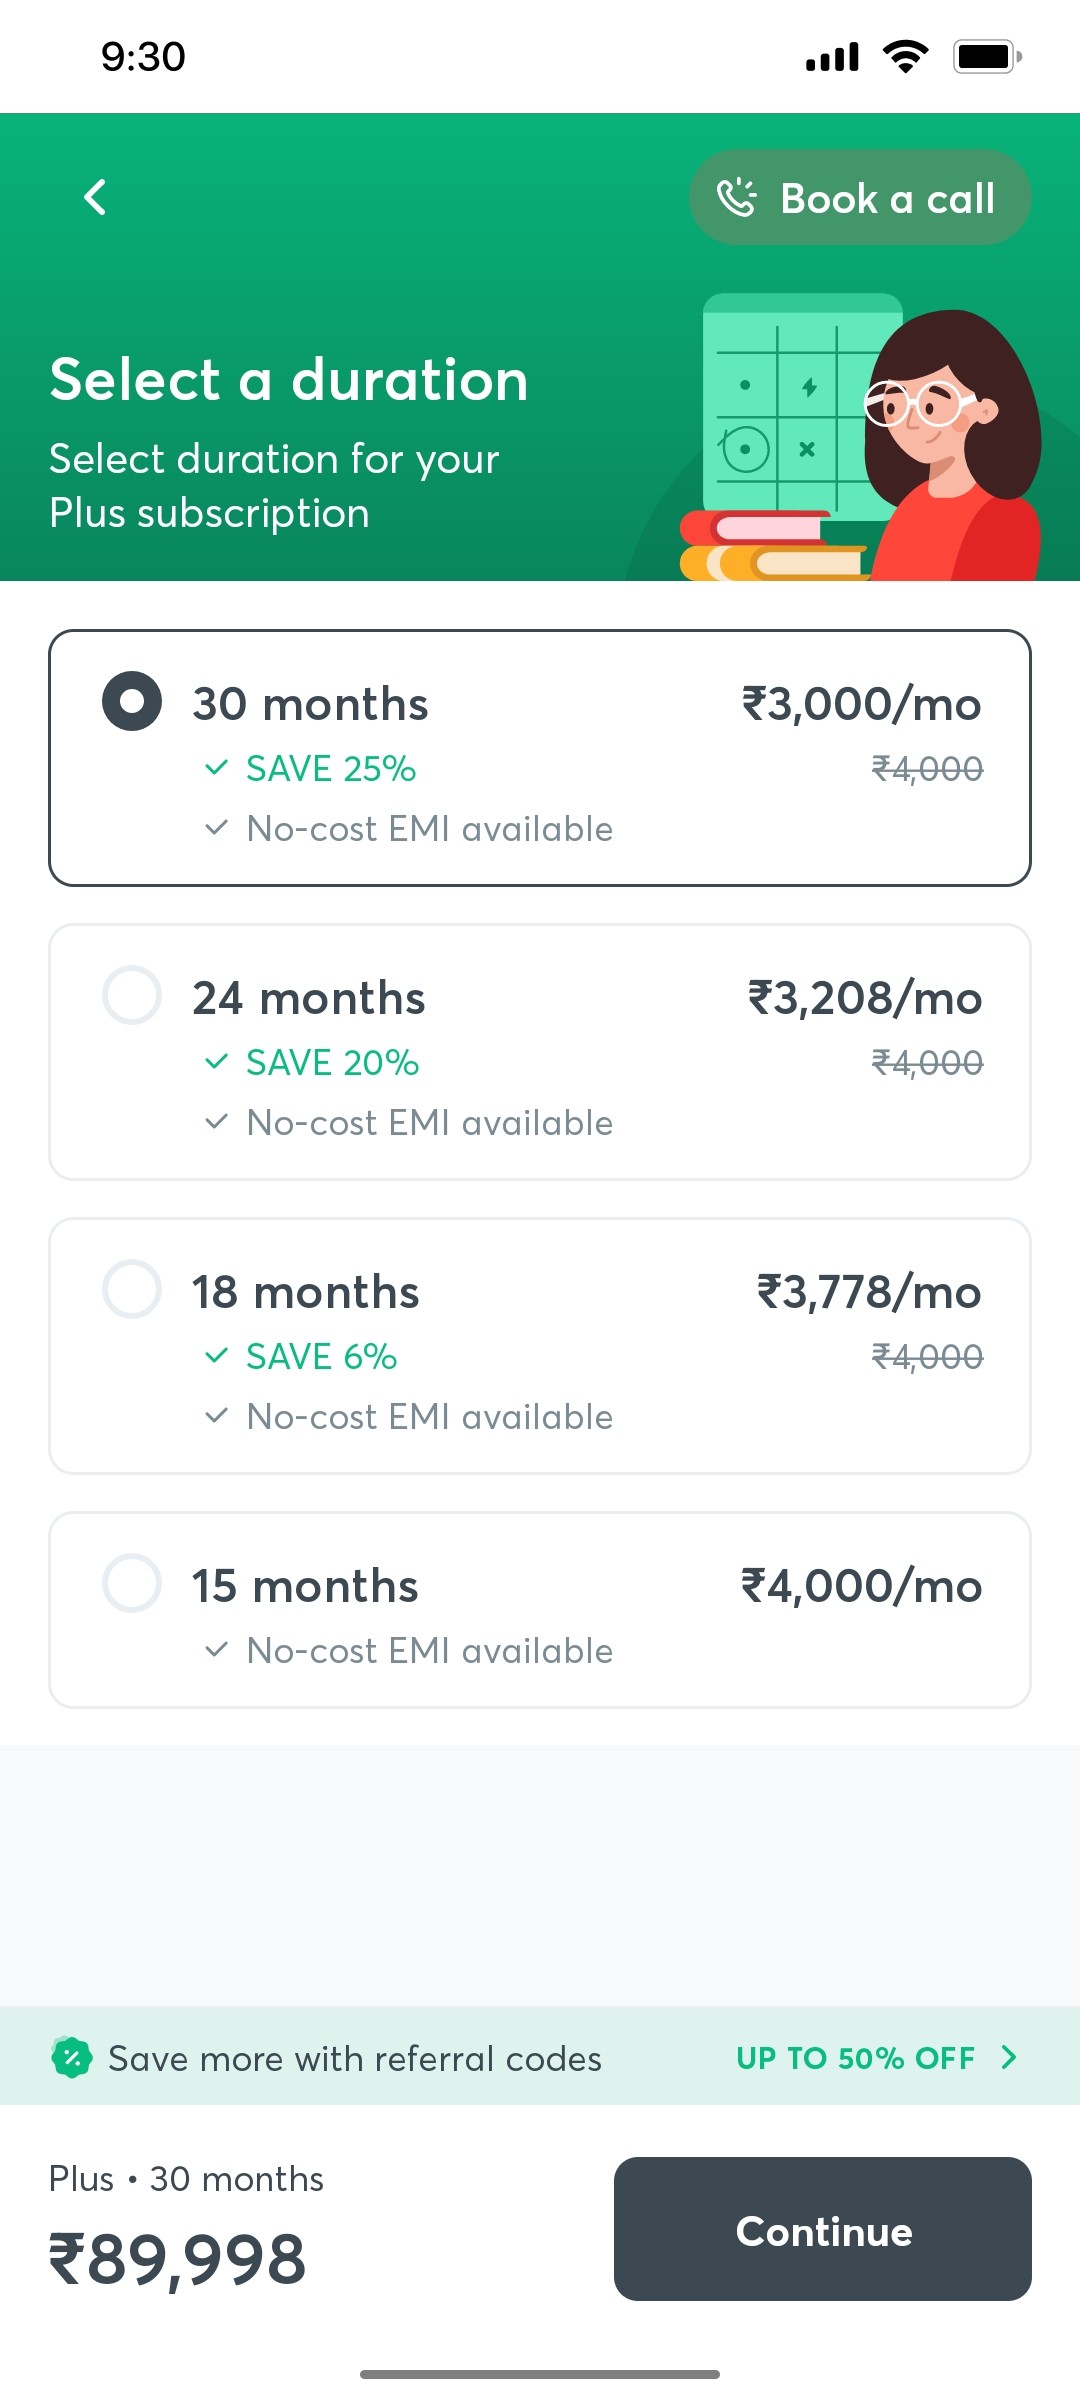Select the 24 months plan radio button
Screen dimensions: 1080x2400
tap(131, 995)
